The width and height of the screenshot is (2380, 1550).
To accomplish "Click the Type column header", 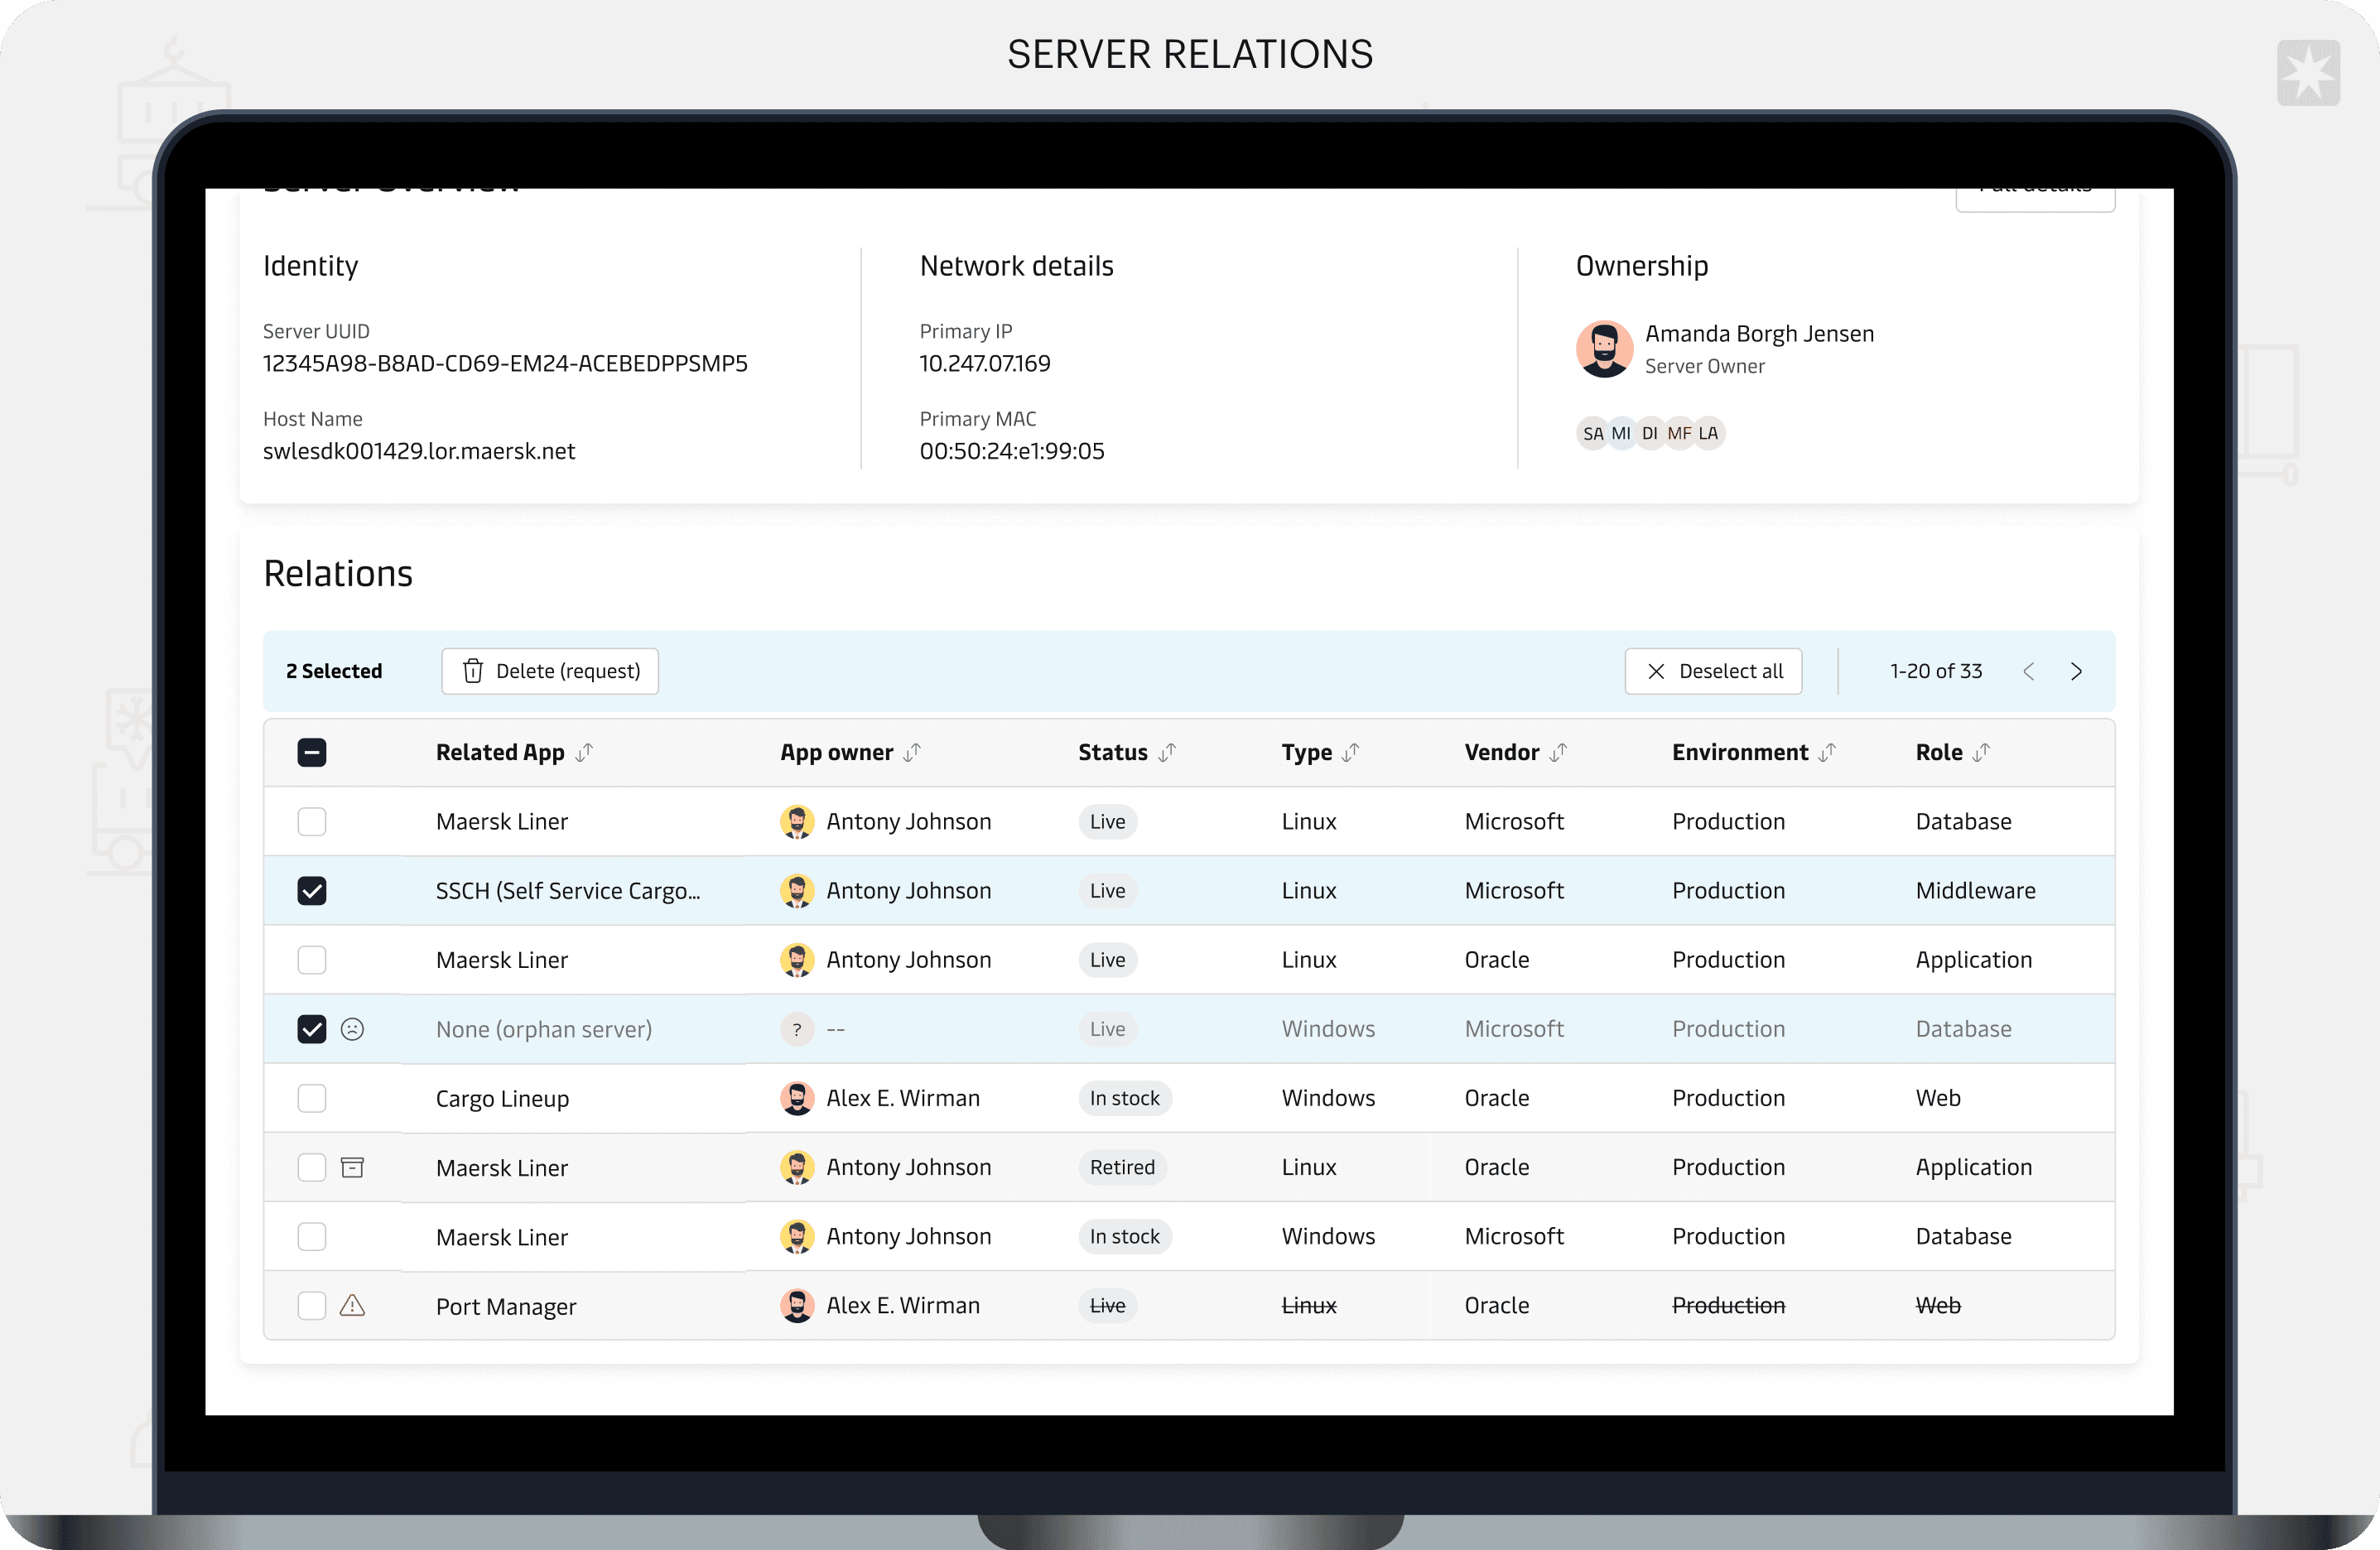I will pos(1306,752).
